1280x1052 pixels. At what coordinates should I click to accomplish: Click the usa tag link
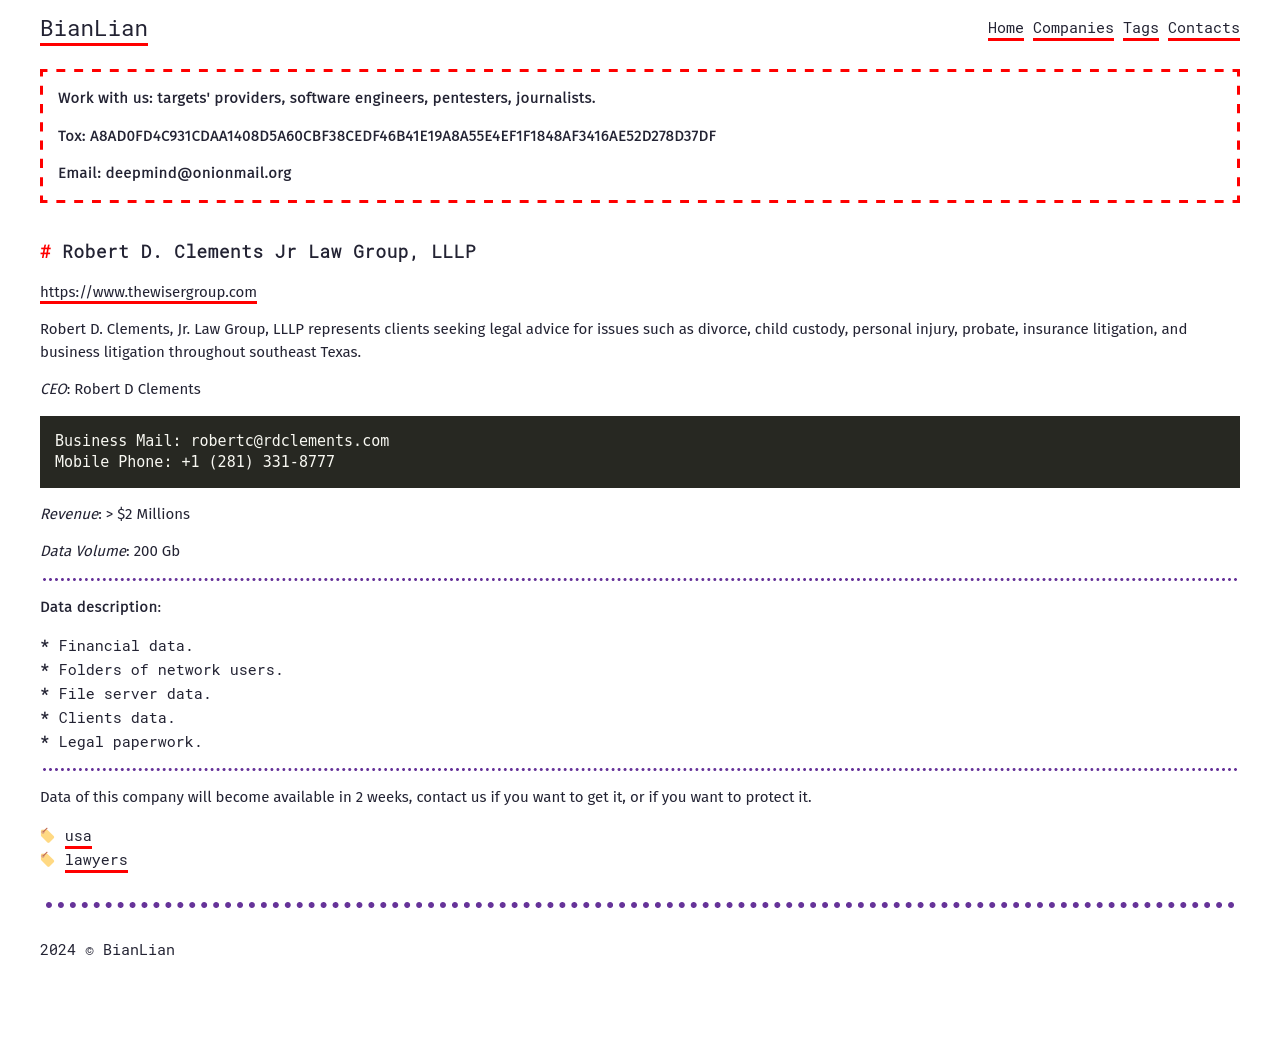[x=78, y=836]
